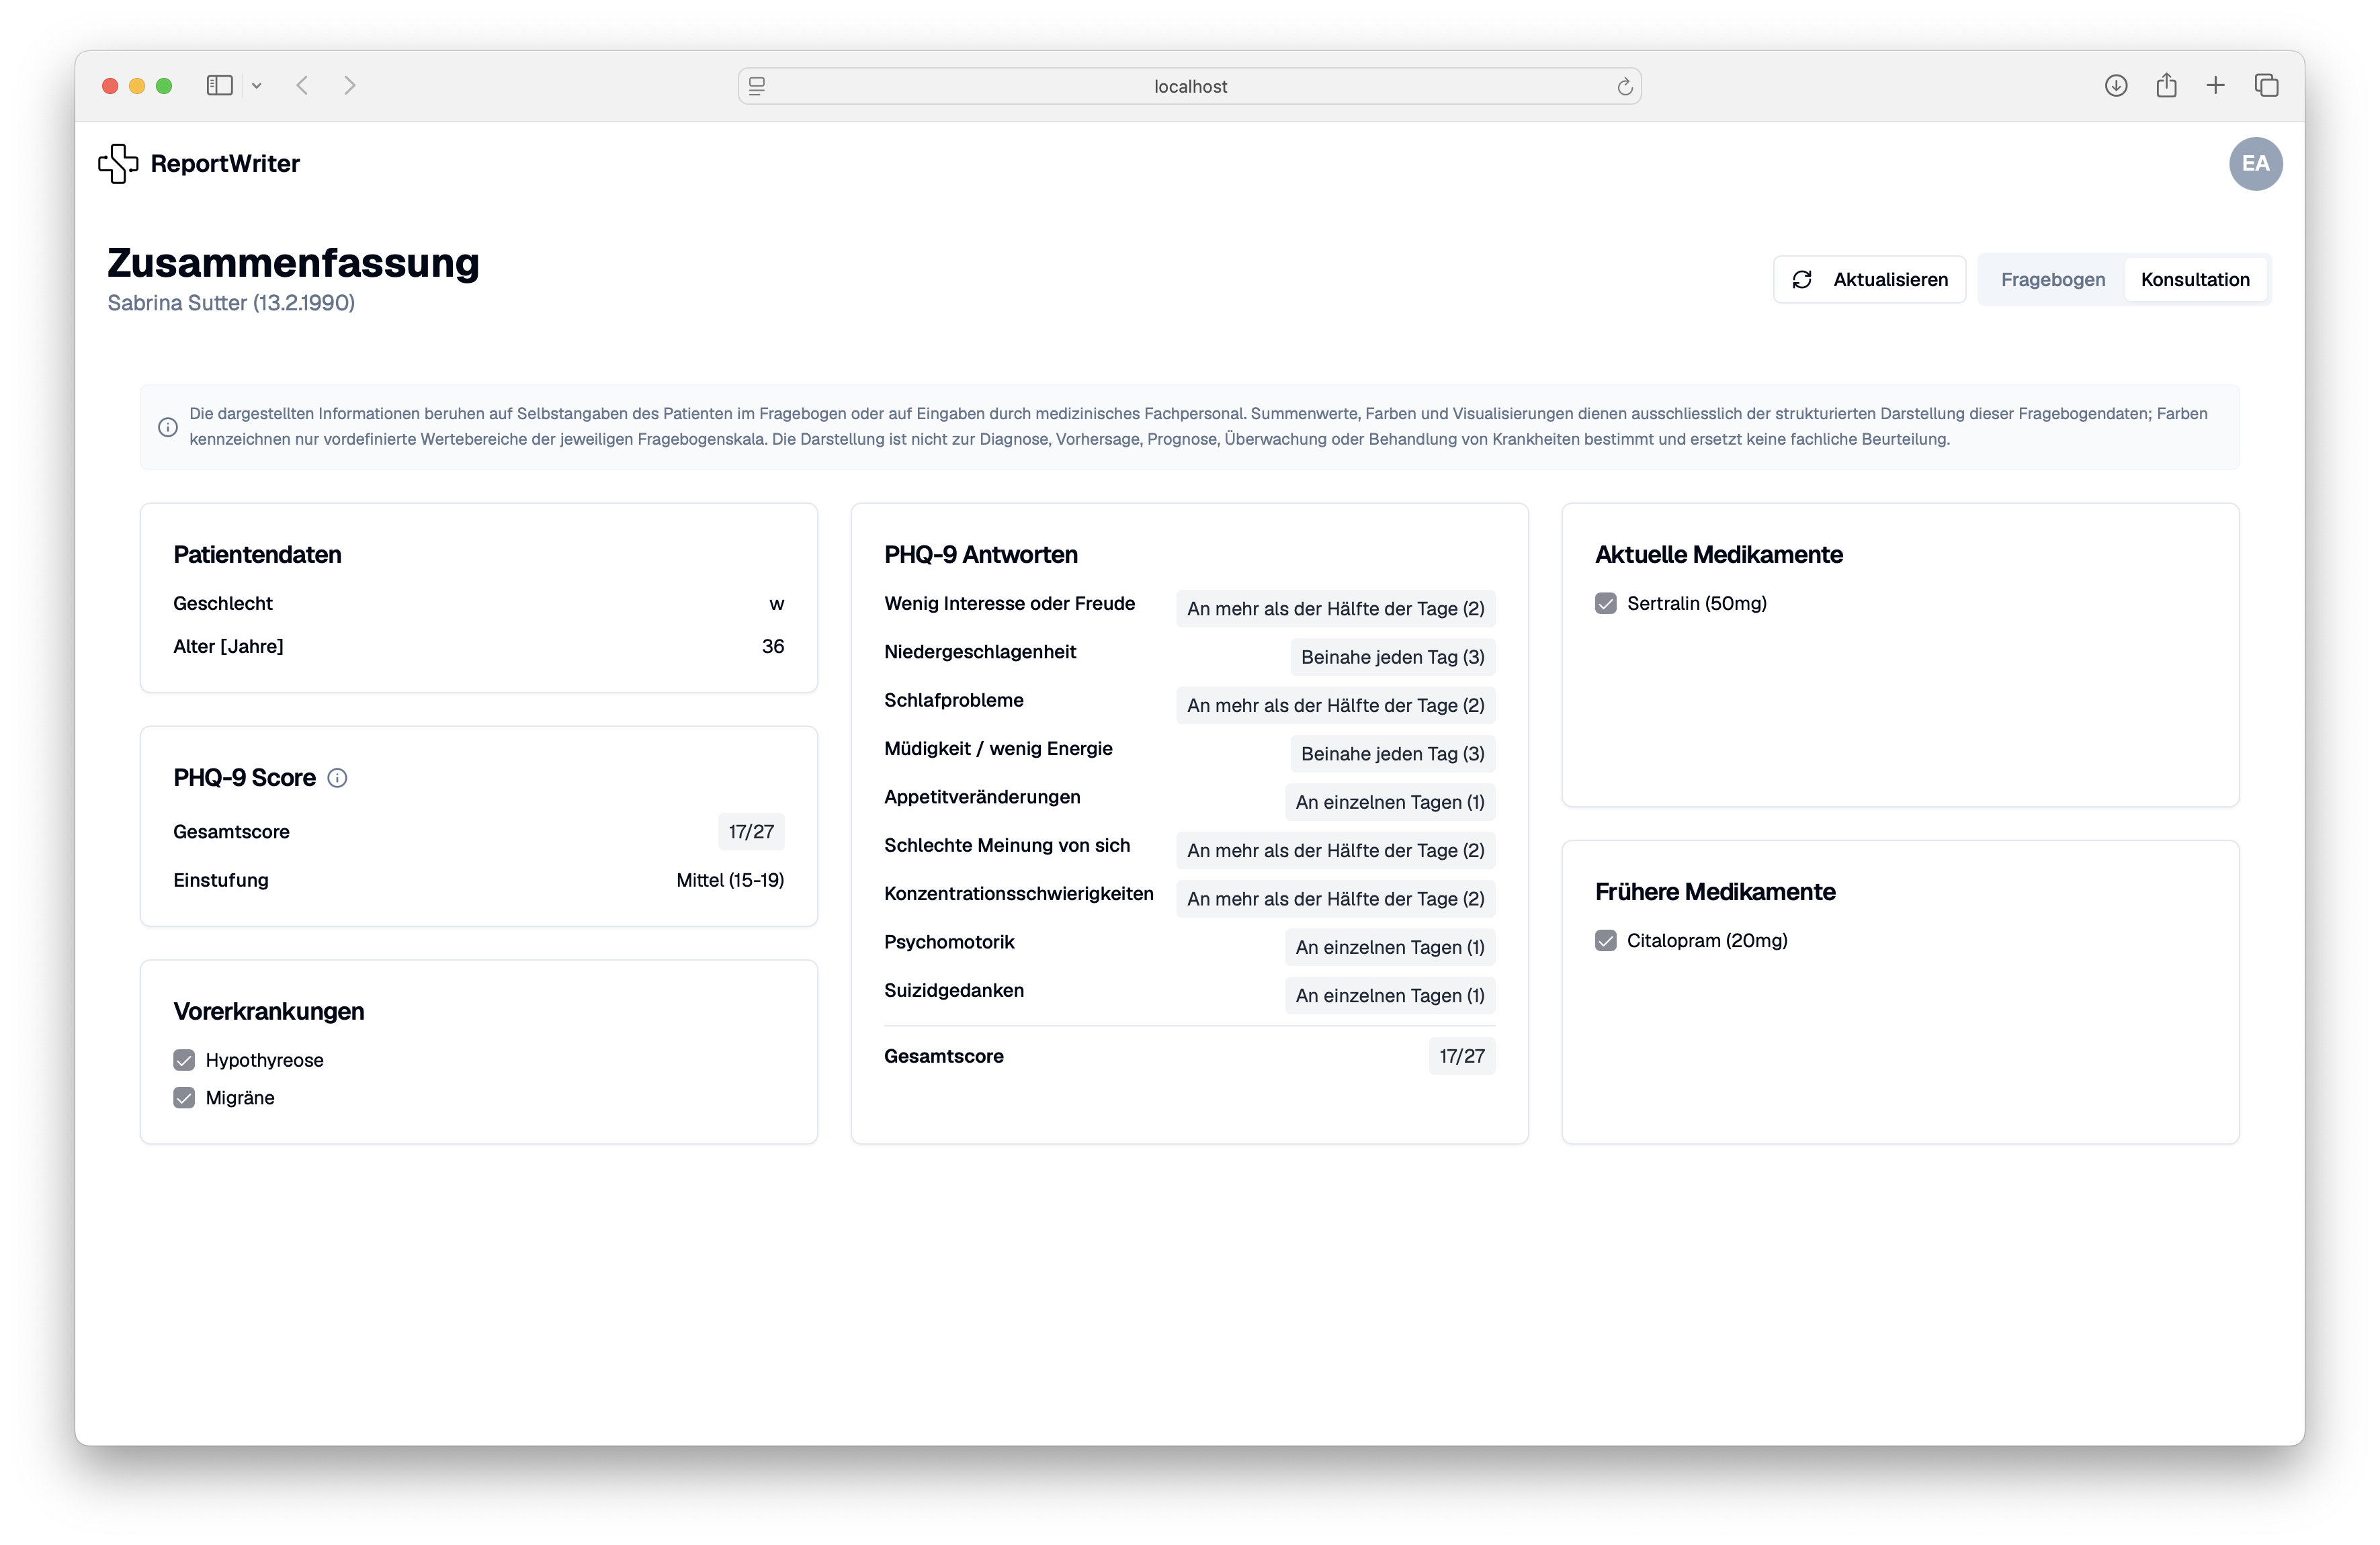
Task: Click the Alter value 36
Action: [x=773, y=647]
